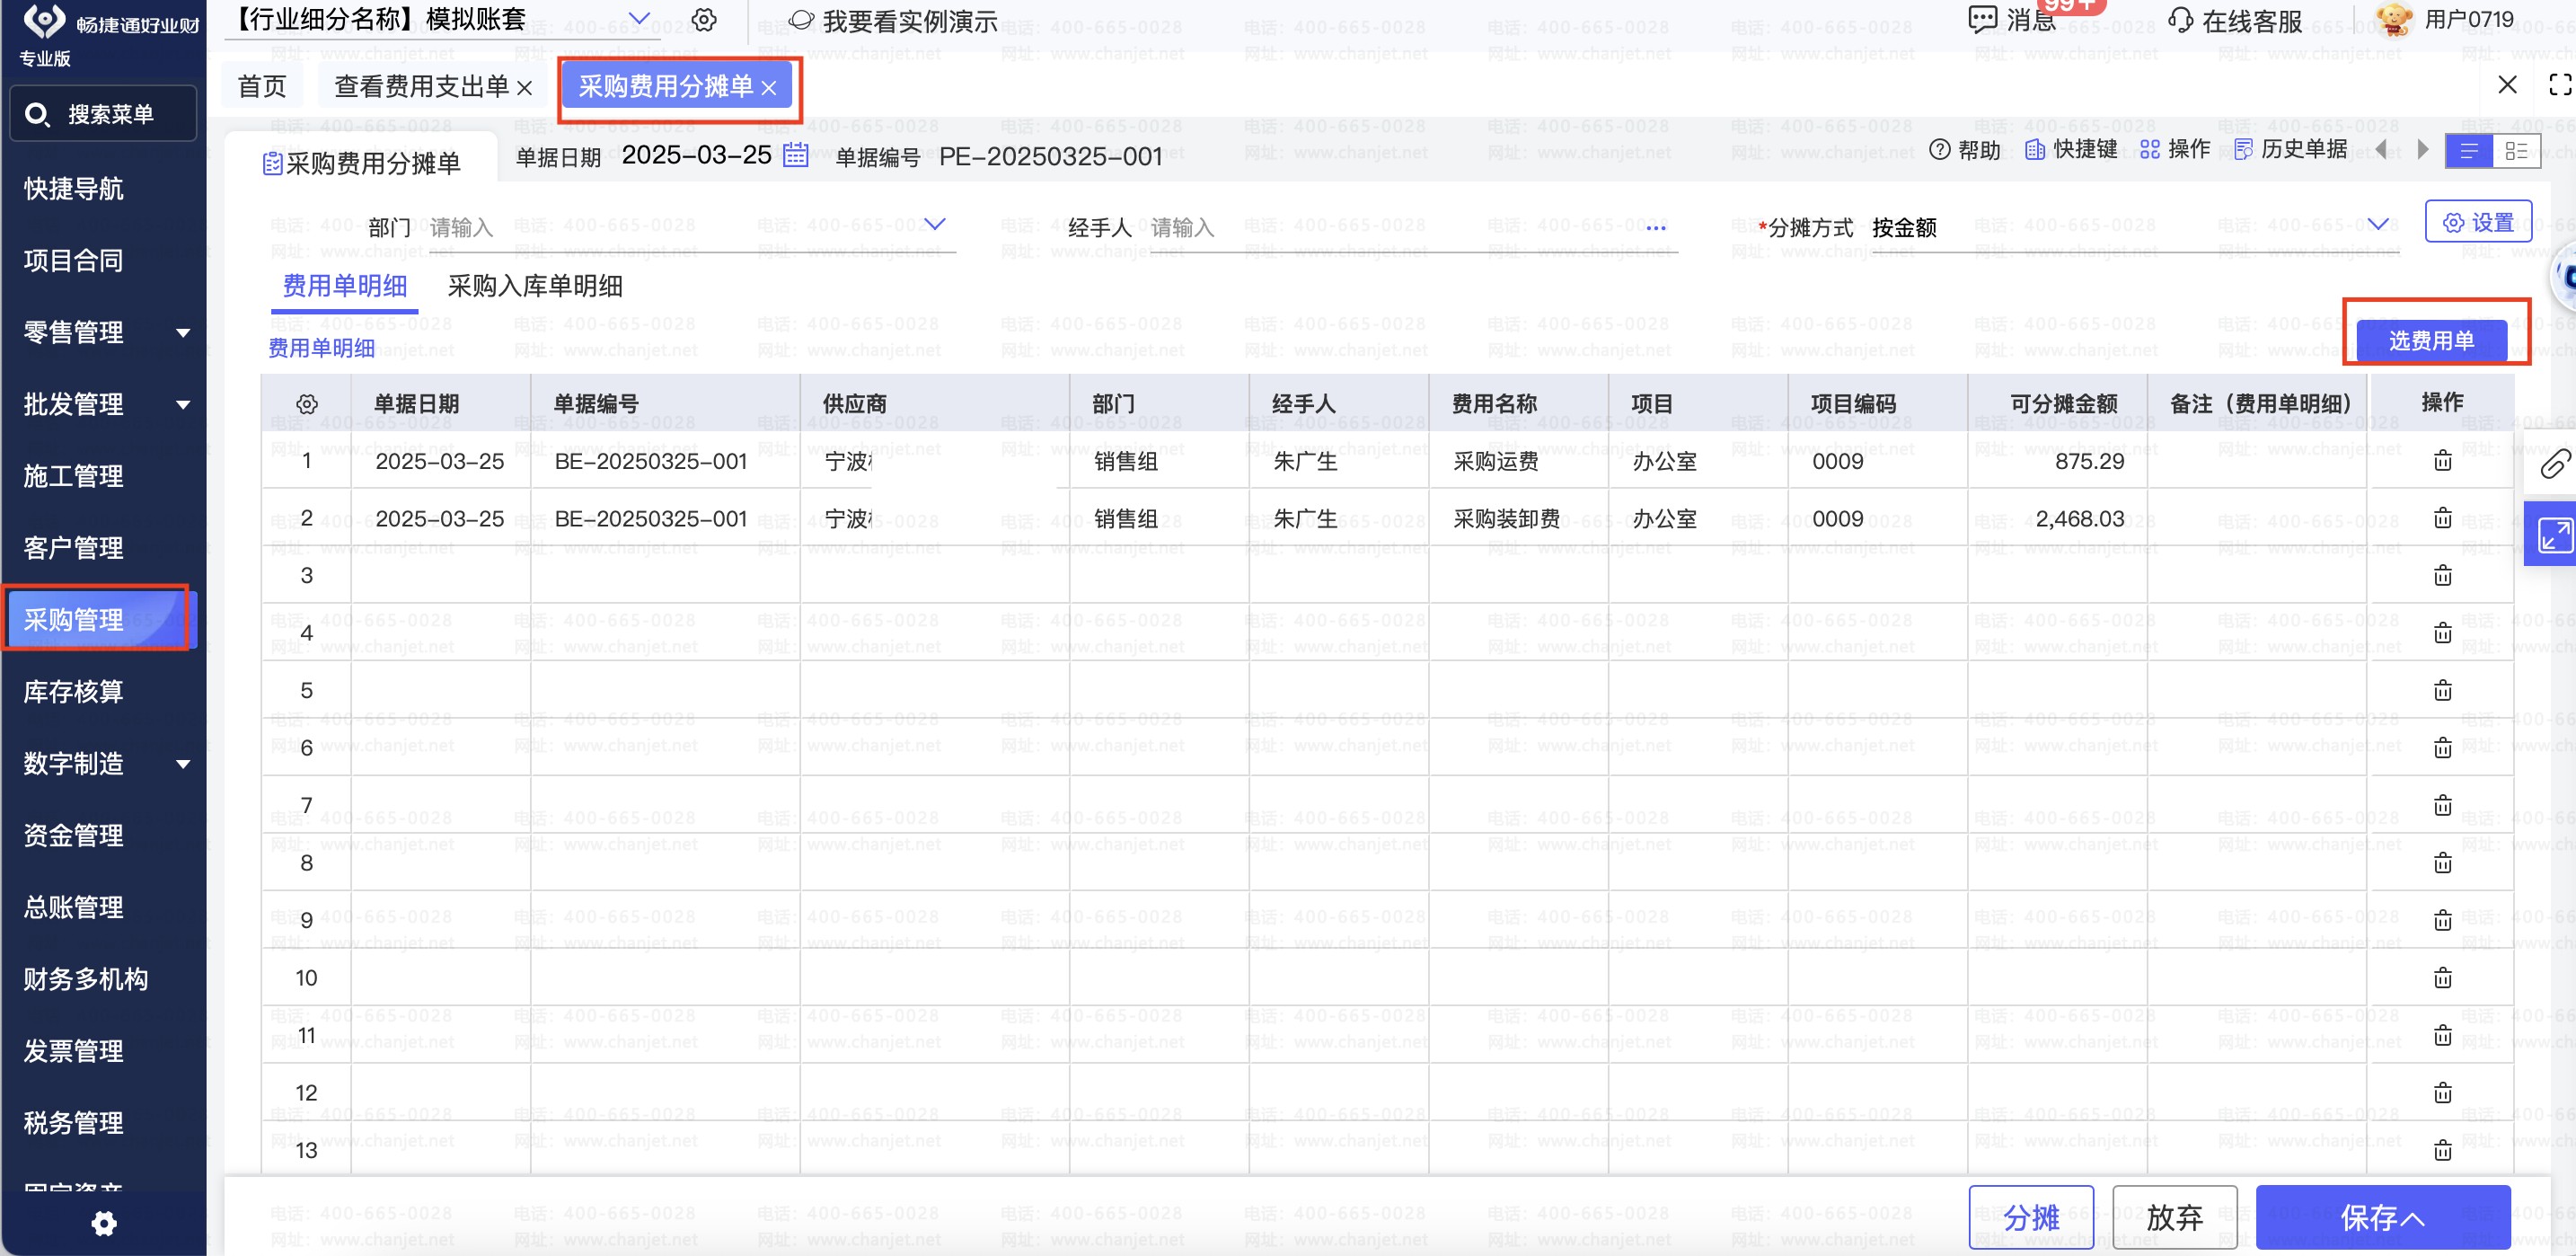The width and height of the screenshot is (2576, 1256).
Task: Switch to card layout view
Action: tap(2516, 151)
